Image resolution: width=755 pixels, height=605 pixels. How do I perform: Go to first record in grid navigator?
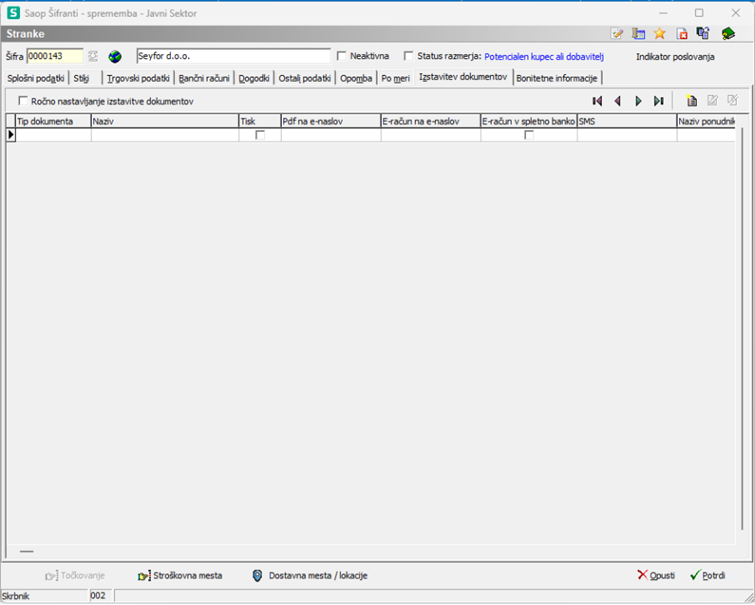[x=597, y=101]
